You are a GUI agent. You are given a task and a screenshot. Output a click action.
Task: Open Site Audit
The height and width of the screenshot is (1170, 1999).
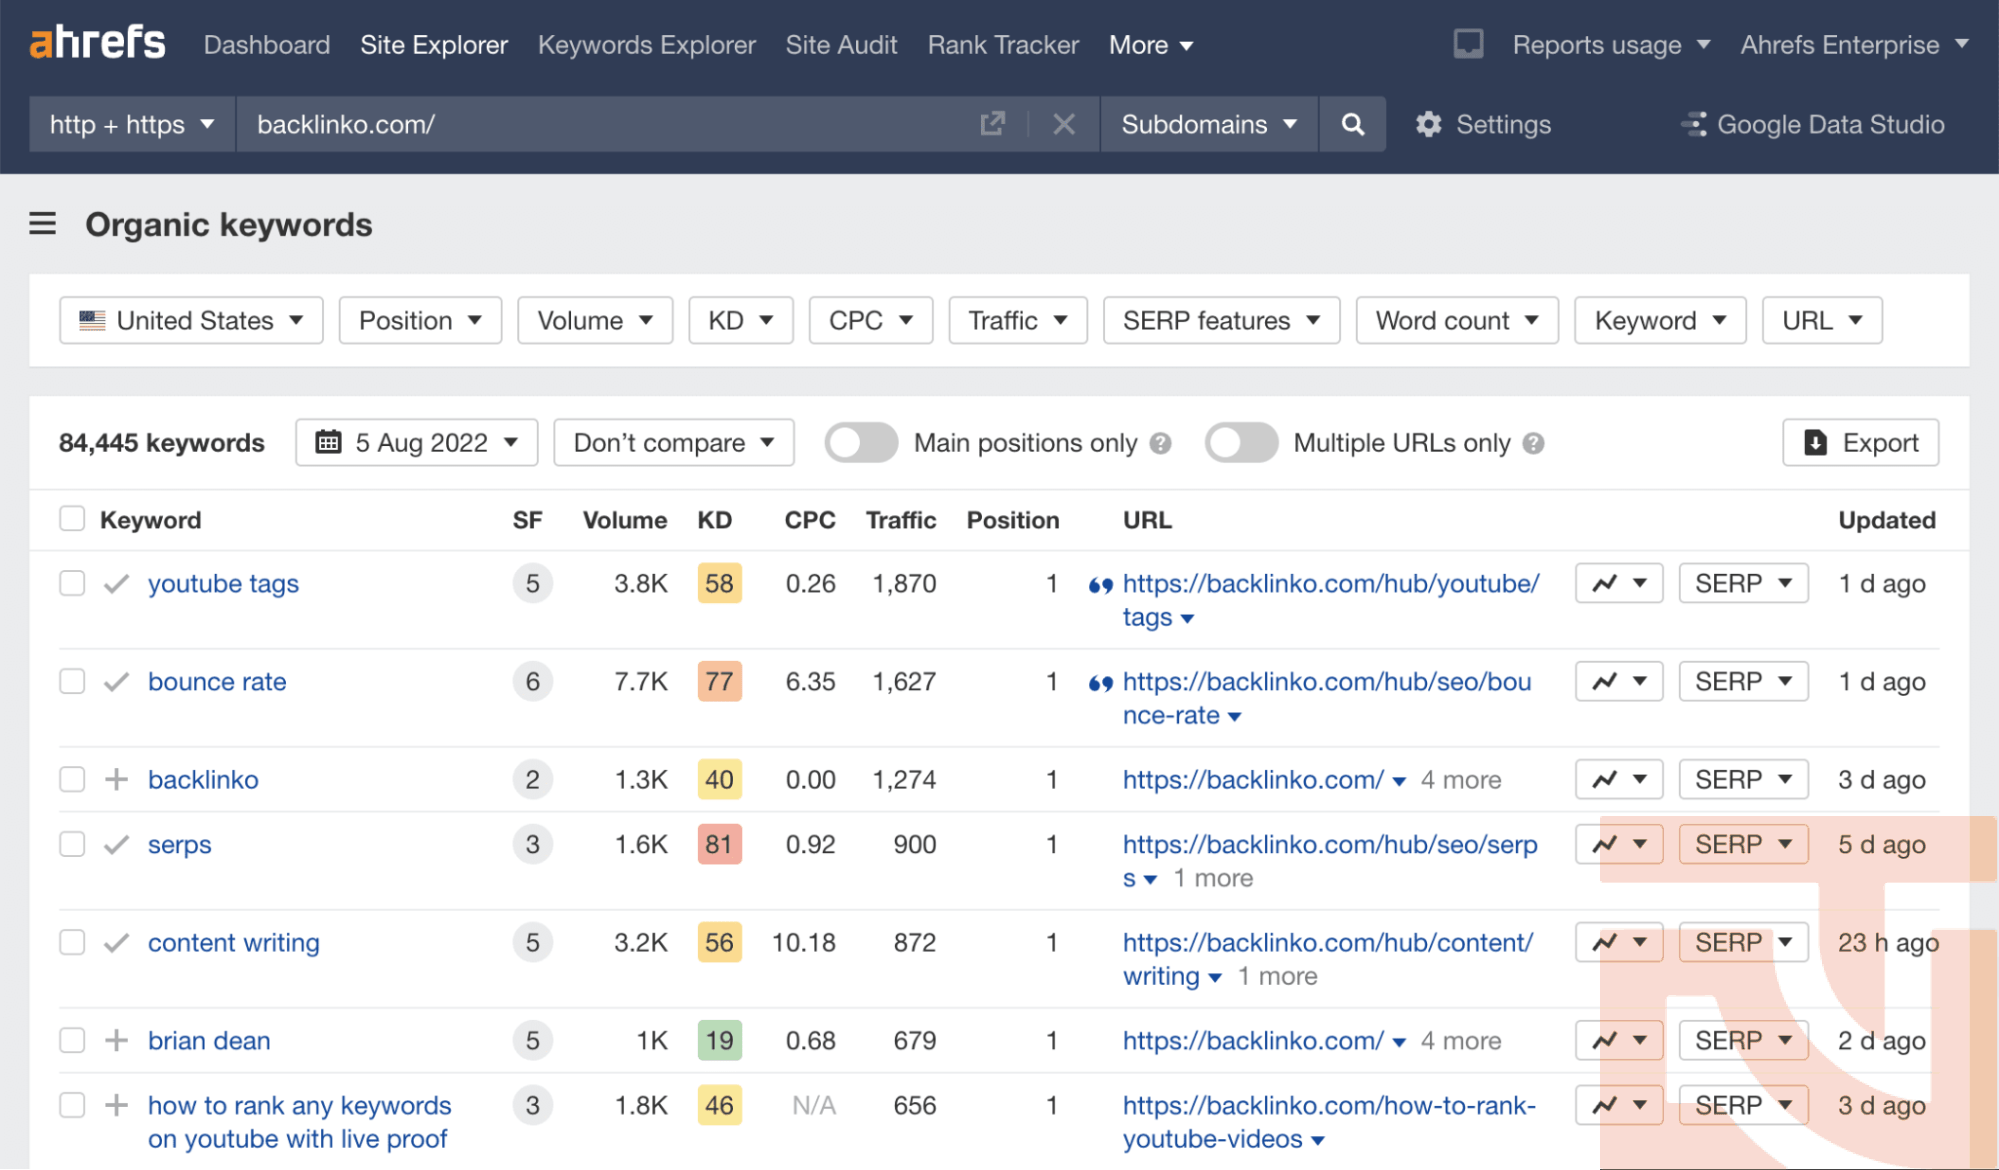[x=841, y=45]
